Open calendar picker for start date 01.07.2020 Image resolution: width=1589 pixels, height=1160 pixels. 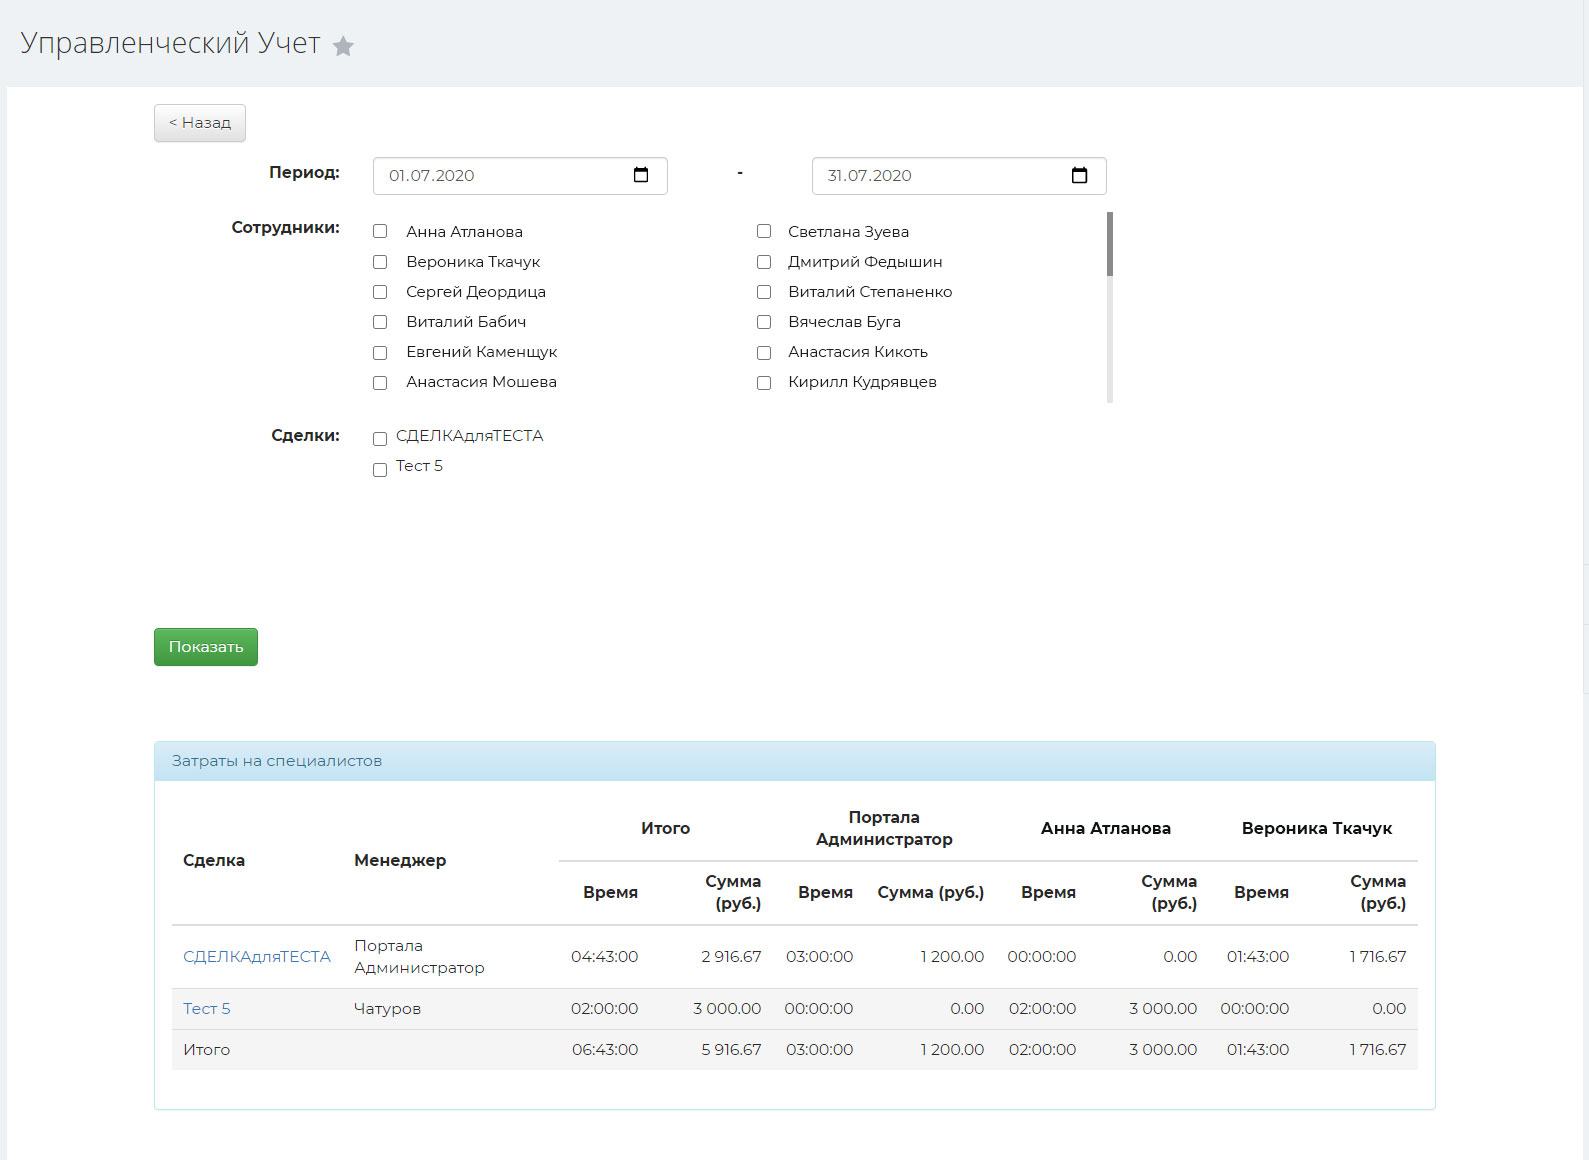641,175
